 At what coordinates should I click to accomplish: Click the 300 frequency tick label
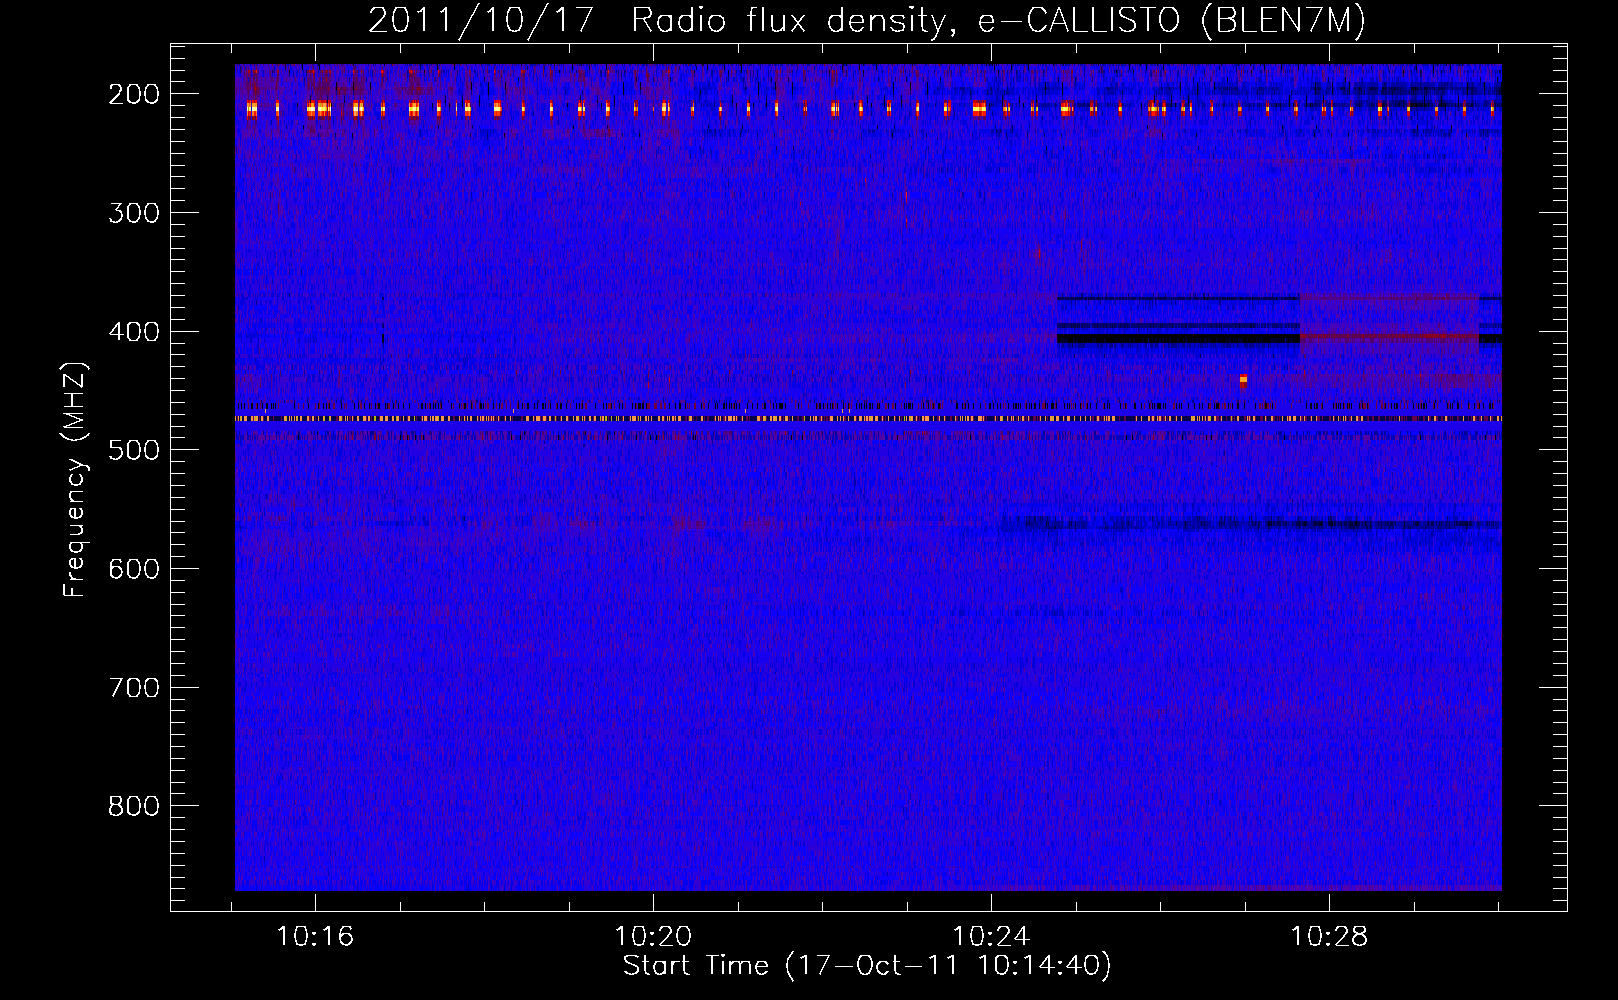click(x=134, y=213)
